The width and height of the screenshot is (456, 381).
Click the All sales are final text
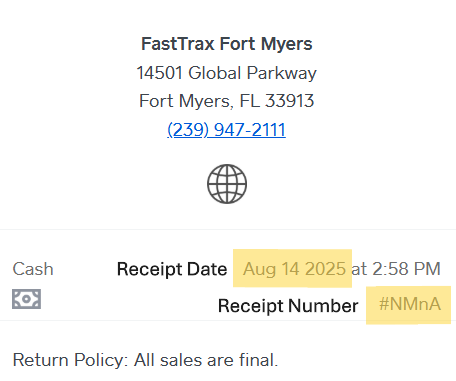(206, 360)
